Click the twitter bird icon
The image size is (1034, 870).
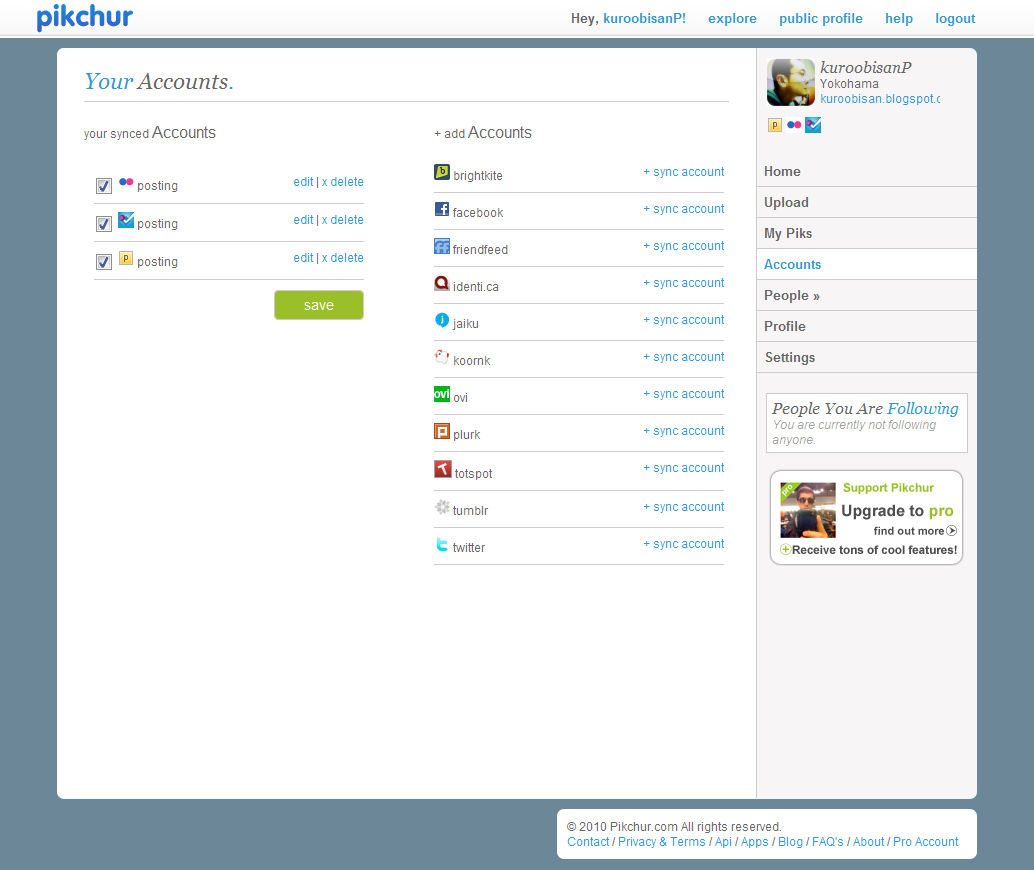[x=442, y=544]
